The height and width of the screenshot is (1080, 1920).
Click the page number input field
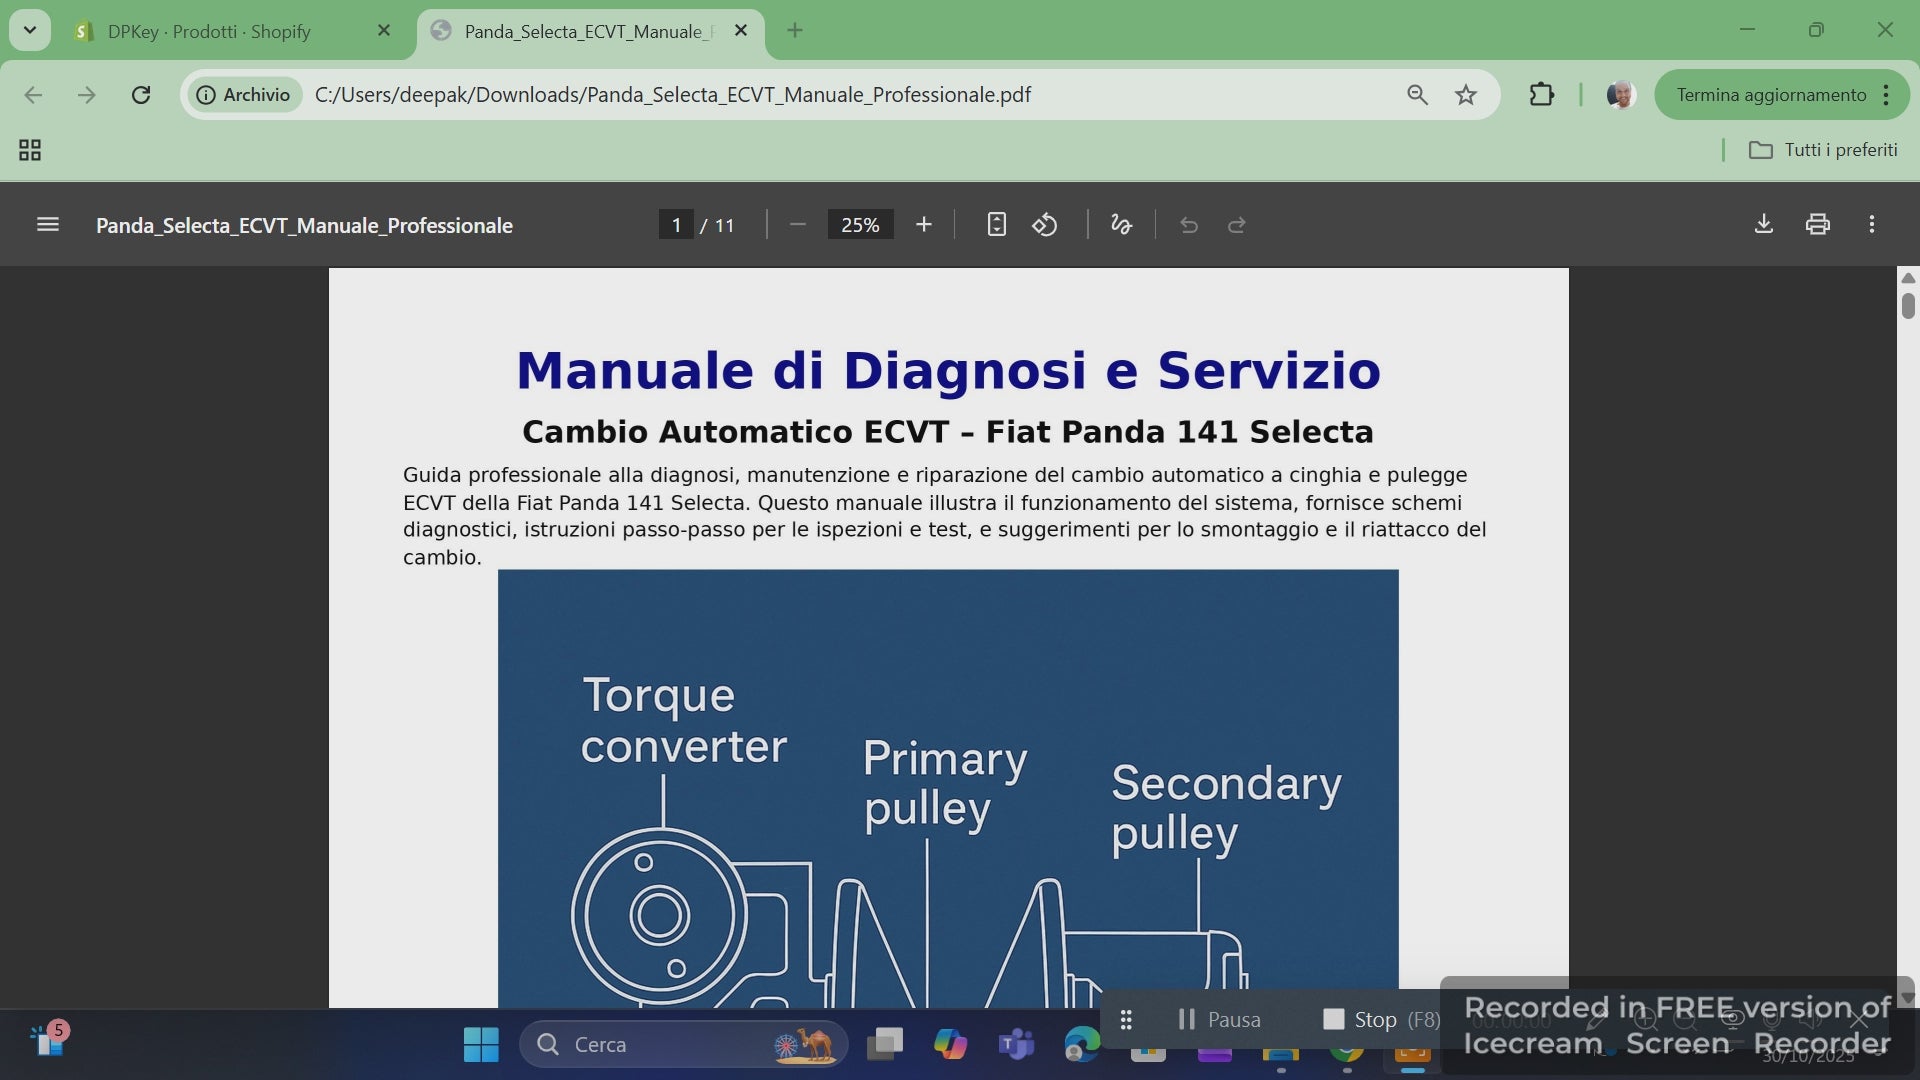[676, 225]
